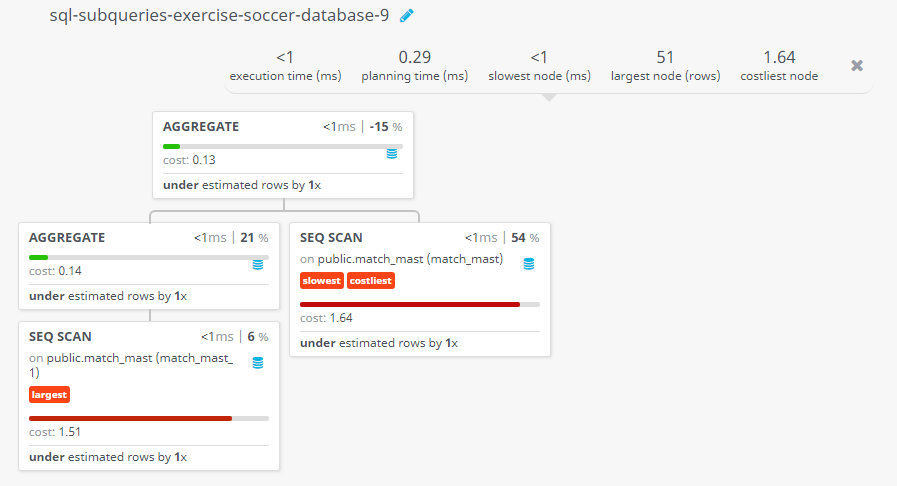Viewport: 897px width, 486px height.
Task: Click the plan title sql-subqueries-exercise-soccer-database-9
Action: pos(219,16)
